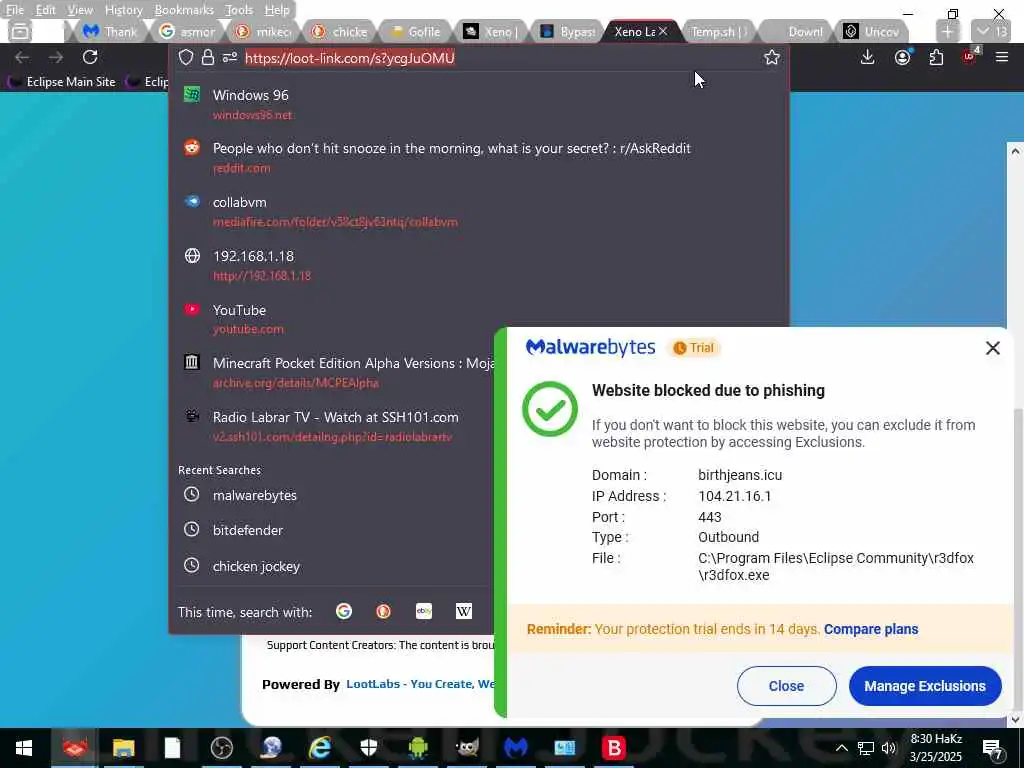Select the YouTube suggestion
The height and width of the screenshot is (768, 1024).
(479, 319)
